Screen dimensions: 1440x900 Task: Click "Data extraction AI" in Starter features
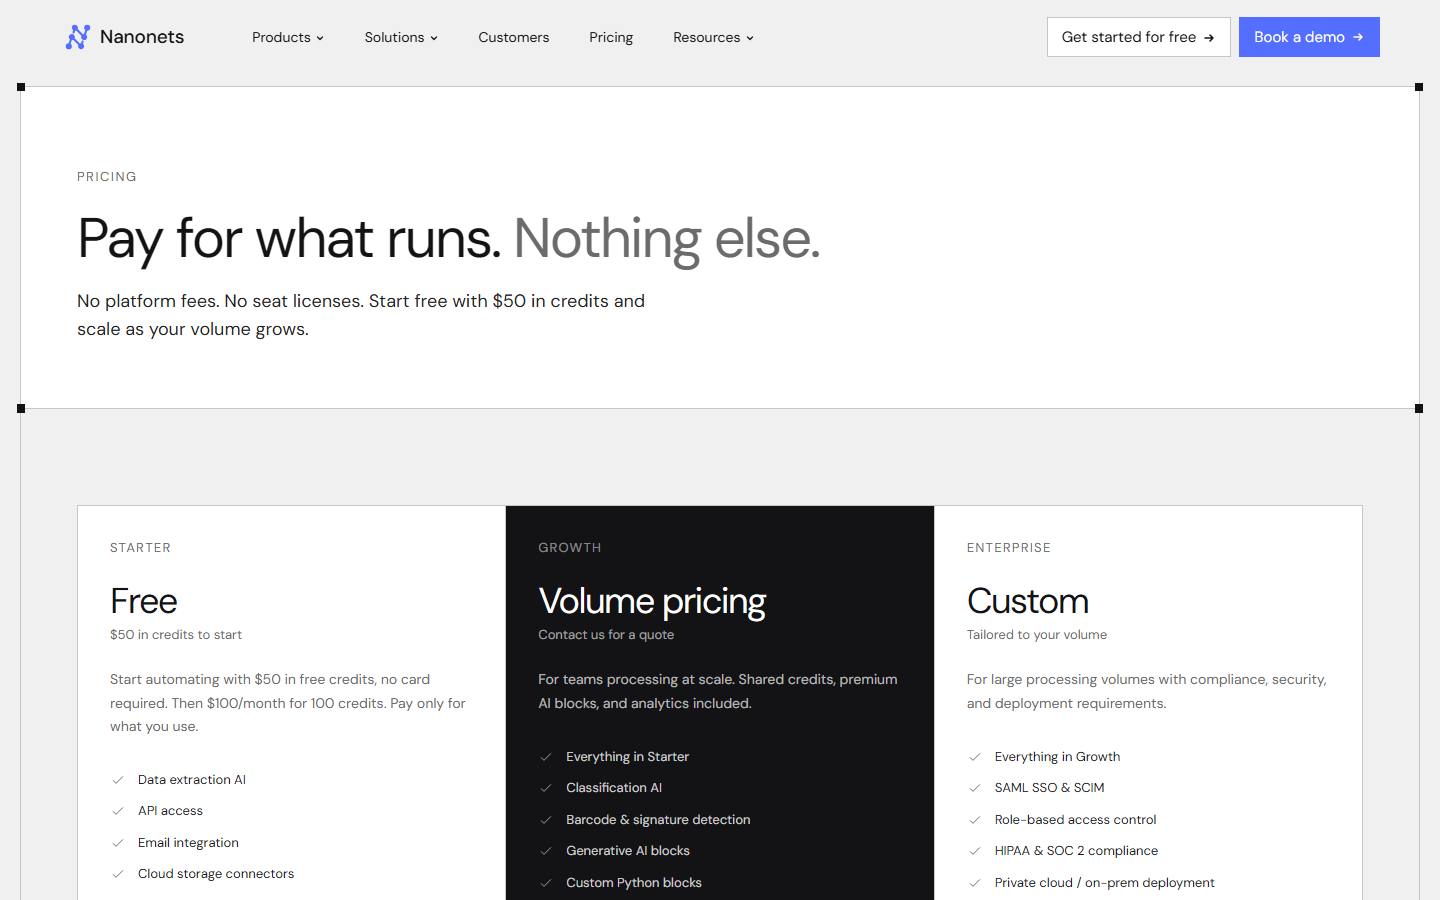[x=192, y=780]
